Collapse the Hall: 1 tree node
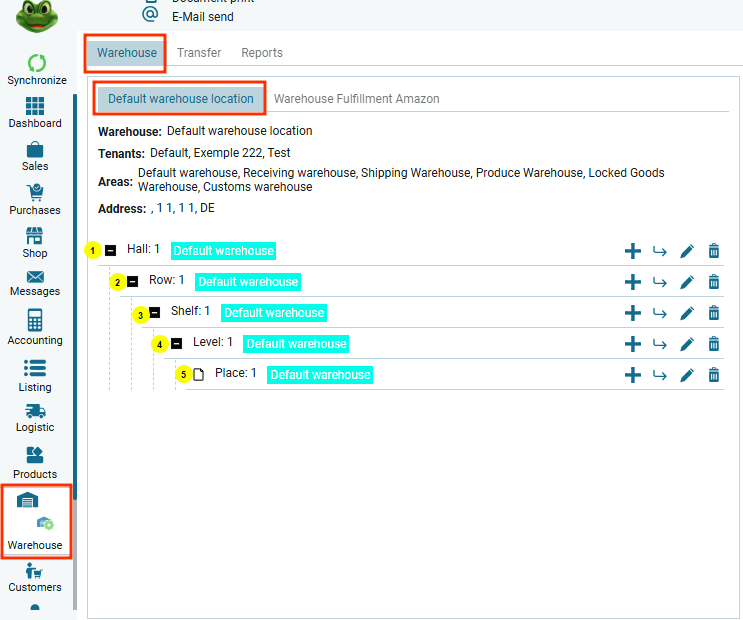The height and width of the screenshot is (620, 743). click(x=111, y=251)
